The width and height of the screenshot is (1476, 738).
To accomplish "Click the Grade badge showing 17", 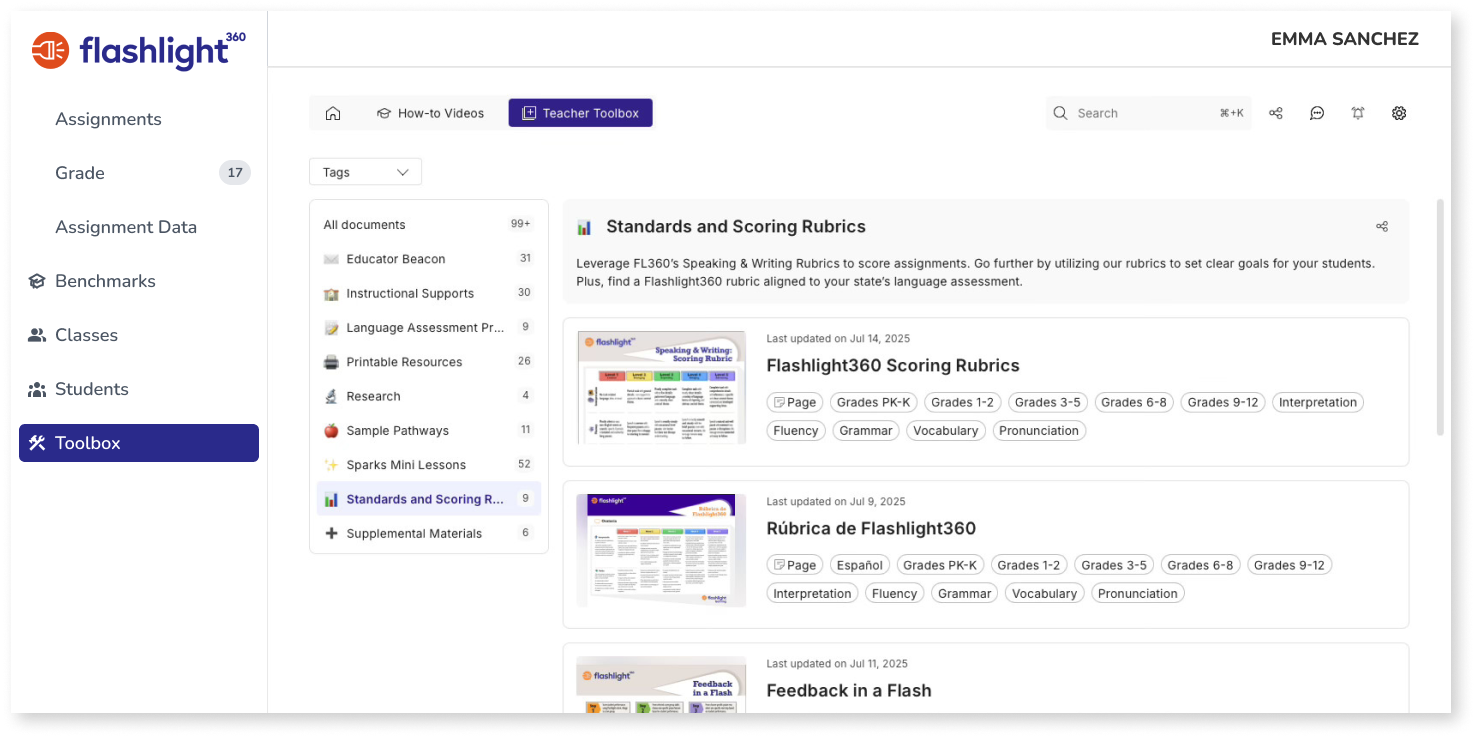I will click(235, 173).
